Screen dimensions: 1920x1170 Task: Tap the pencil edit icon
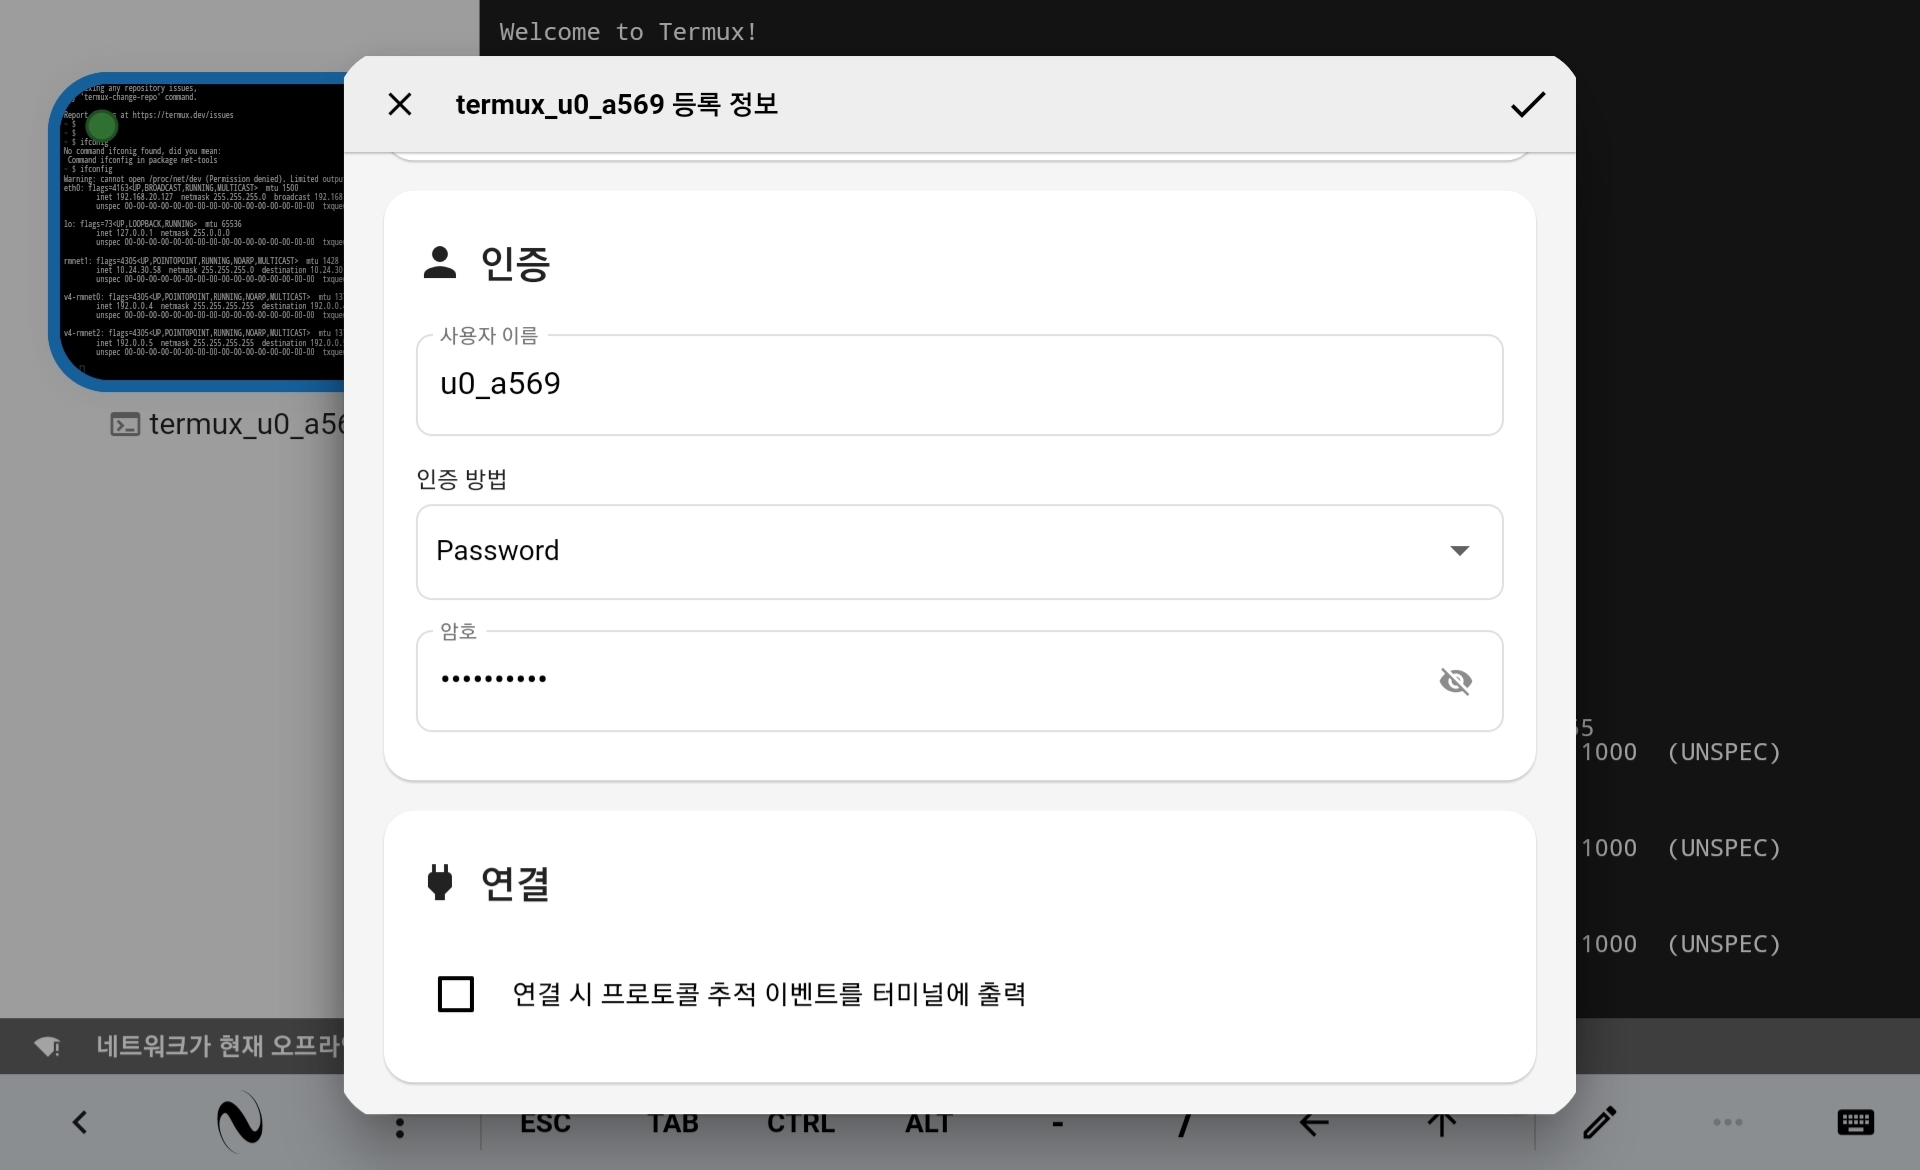click(1599, 1122)
